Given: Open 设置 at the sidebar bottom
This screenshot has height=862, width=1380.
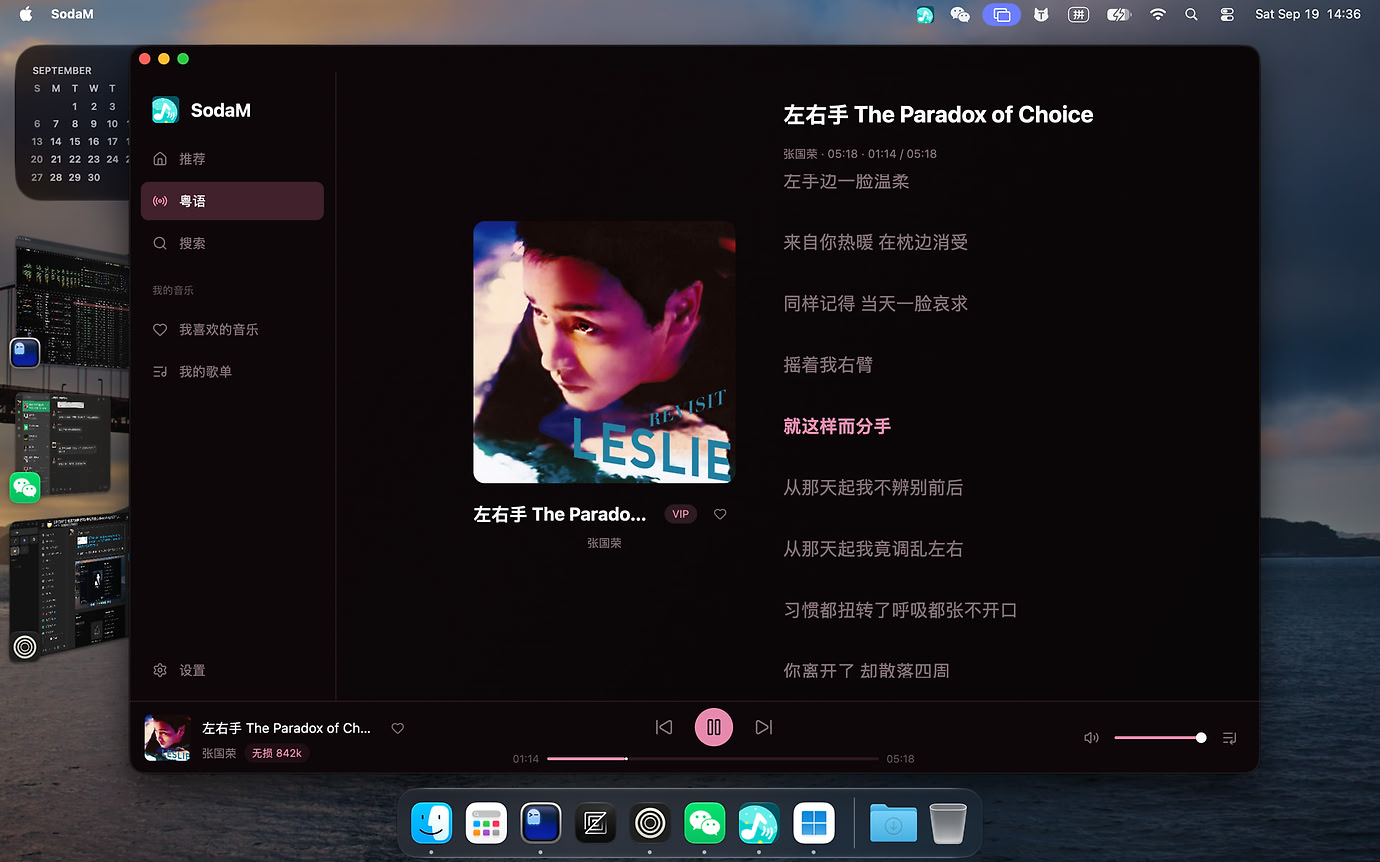Looking at the screenshot, I should pos(232,670).
